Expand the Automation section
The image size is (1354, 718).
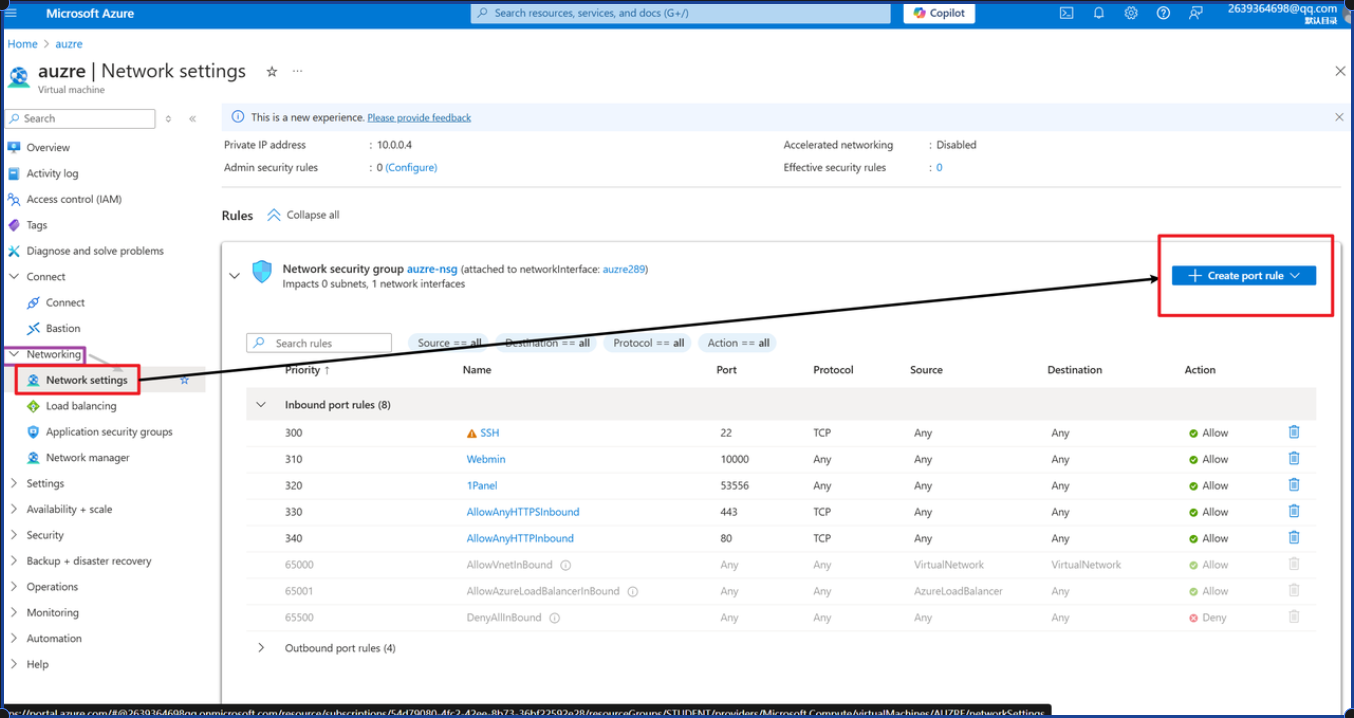pos(14,639)
